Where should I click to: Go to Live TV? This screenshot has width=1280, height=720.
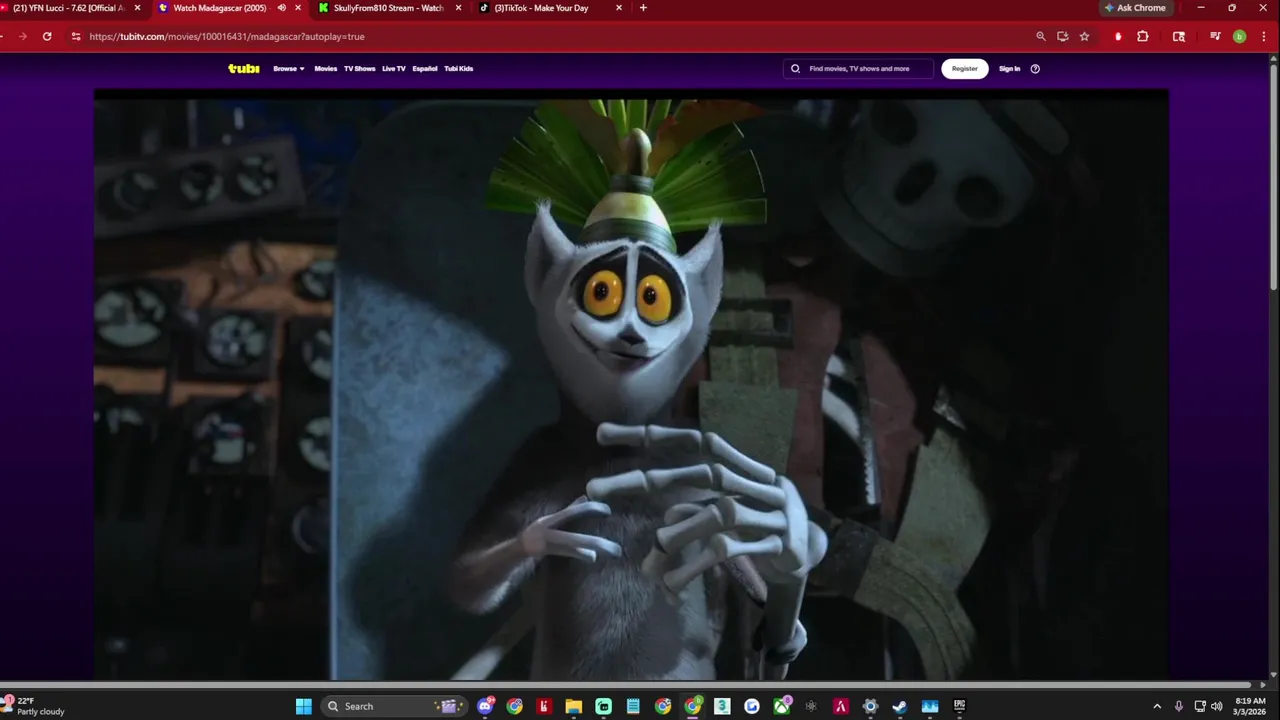pos(394,69)
